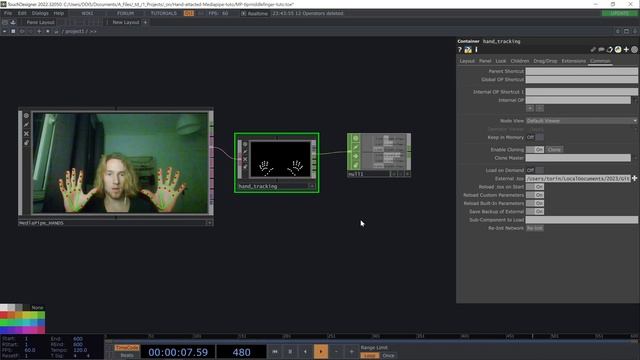Open Help menu
Image resolution: width=640 pixels, height=360 pixels.
pyautogui.click(x=59, y=13)
